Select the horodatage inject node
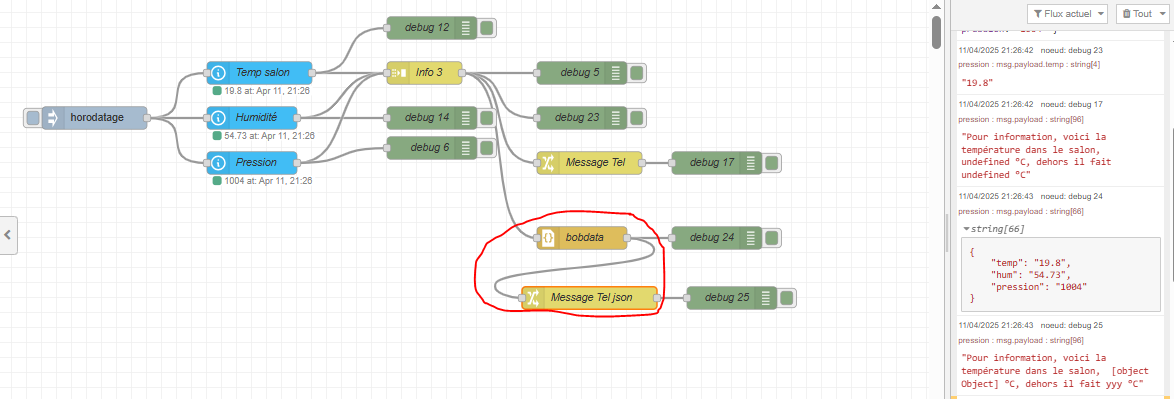The height and width of the screenshot is (399, 1174). 94,118
